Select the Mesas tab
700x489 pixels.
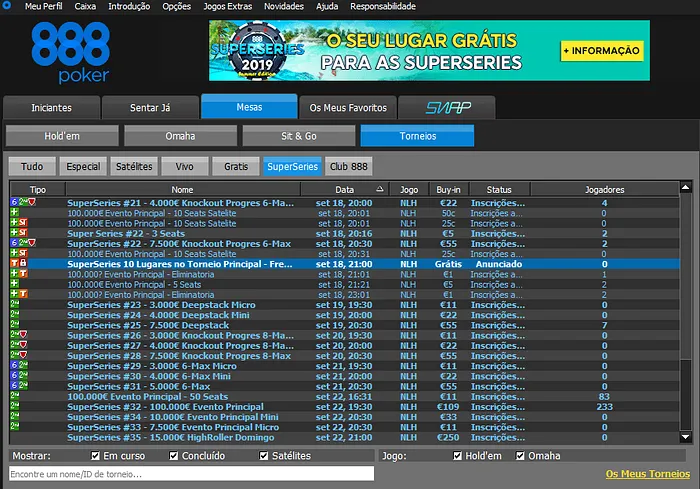tap(249, 107)
